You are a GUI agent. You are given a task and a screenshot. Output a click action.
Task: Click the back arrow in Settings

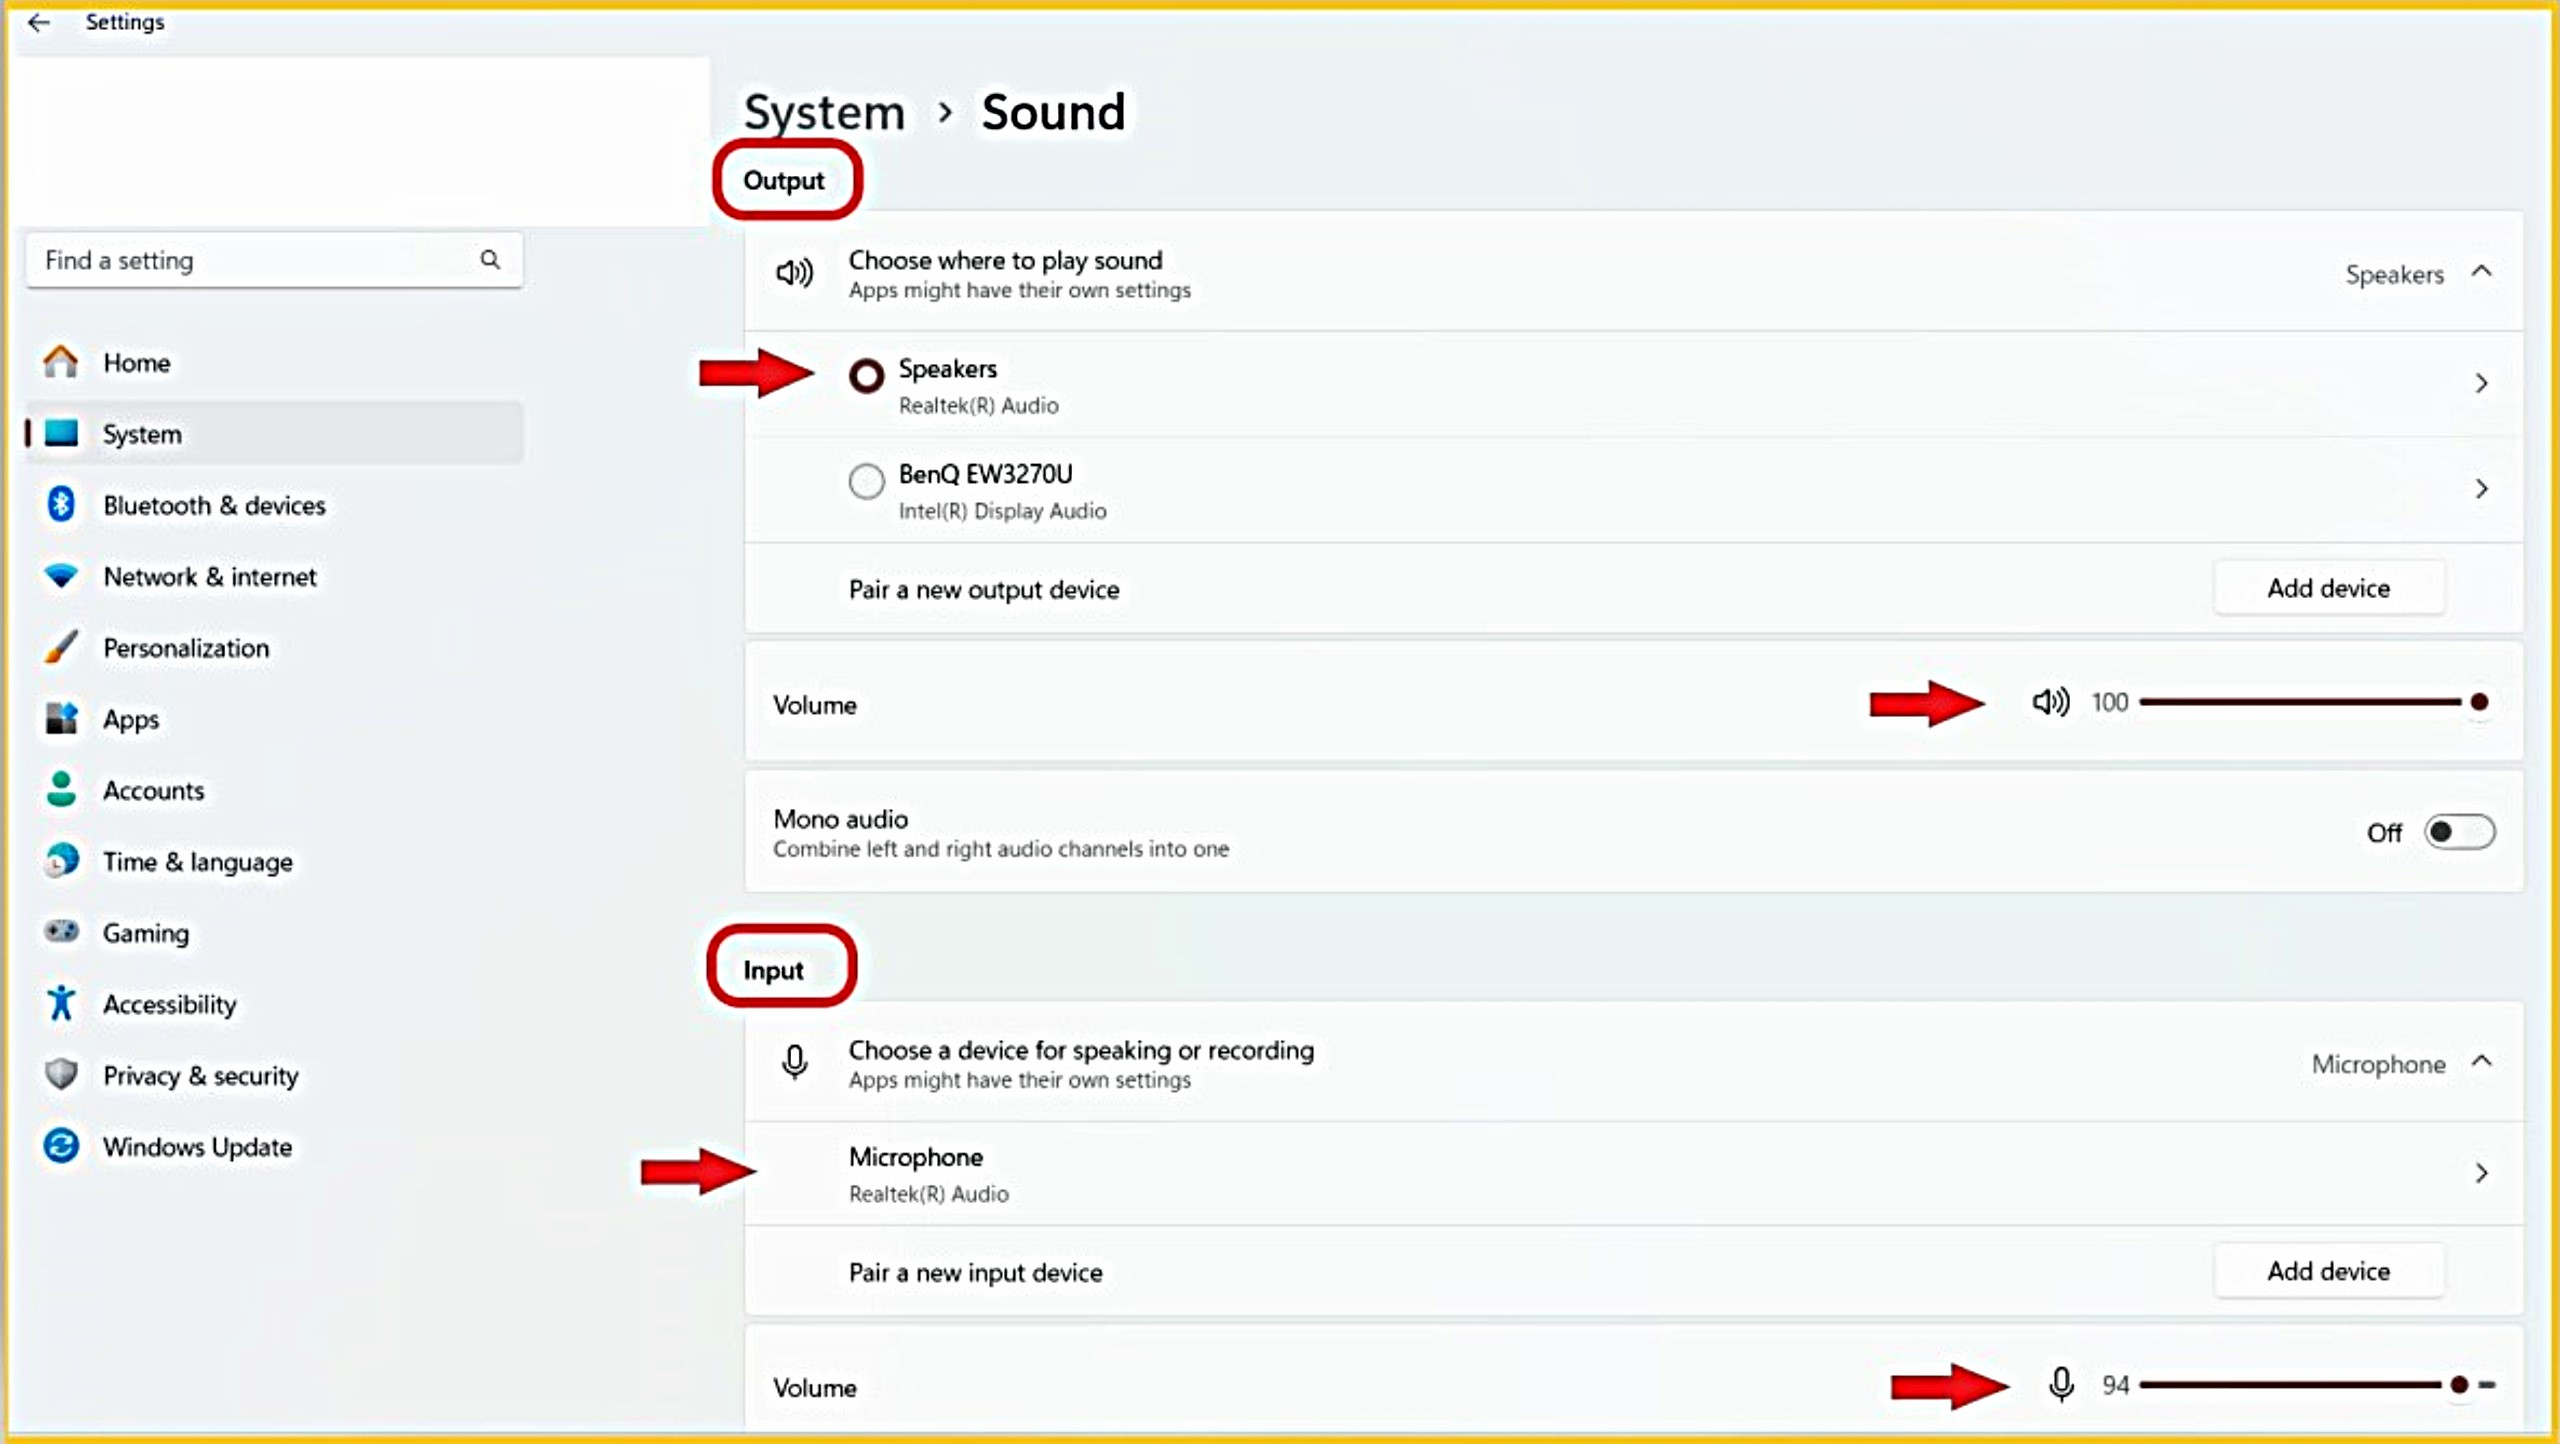[39, 22]
